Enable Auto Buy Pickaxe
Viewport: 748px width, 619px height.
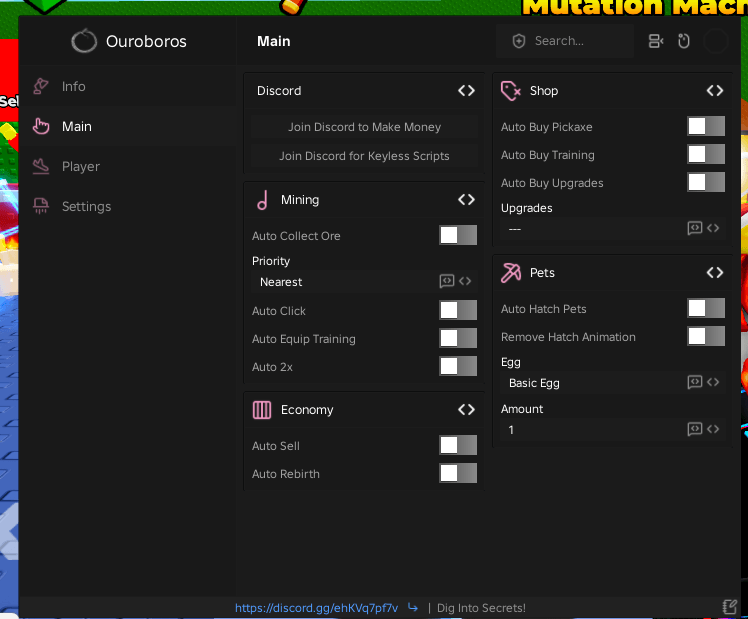click(706, 126)
